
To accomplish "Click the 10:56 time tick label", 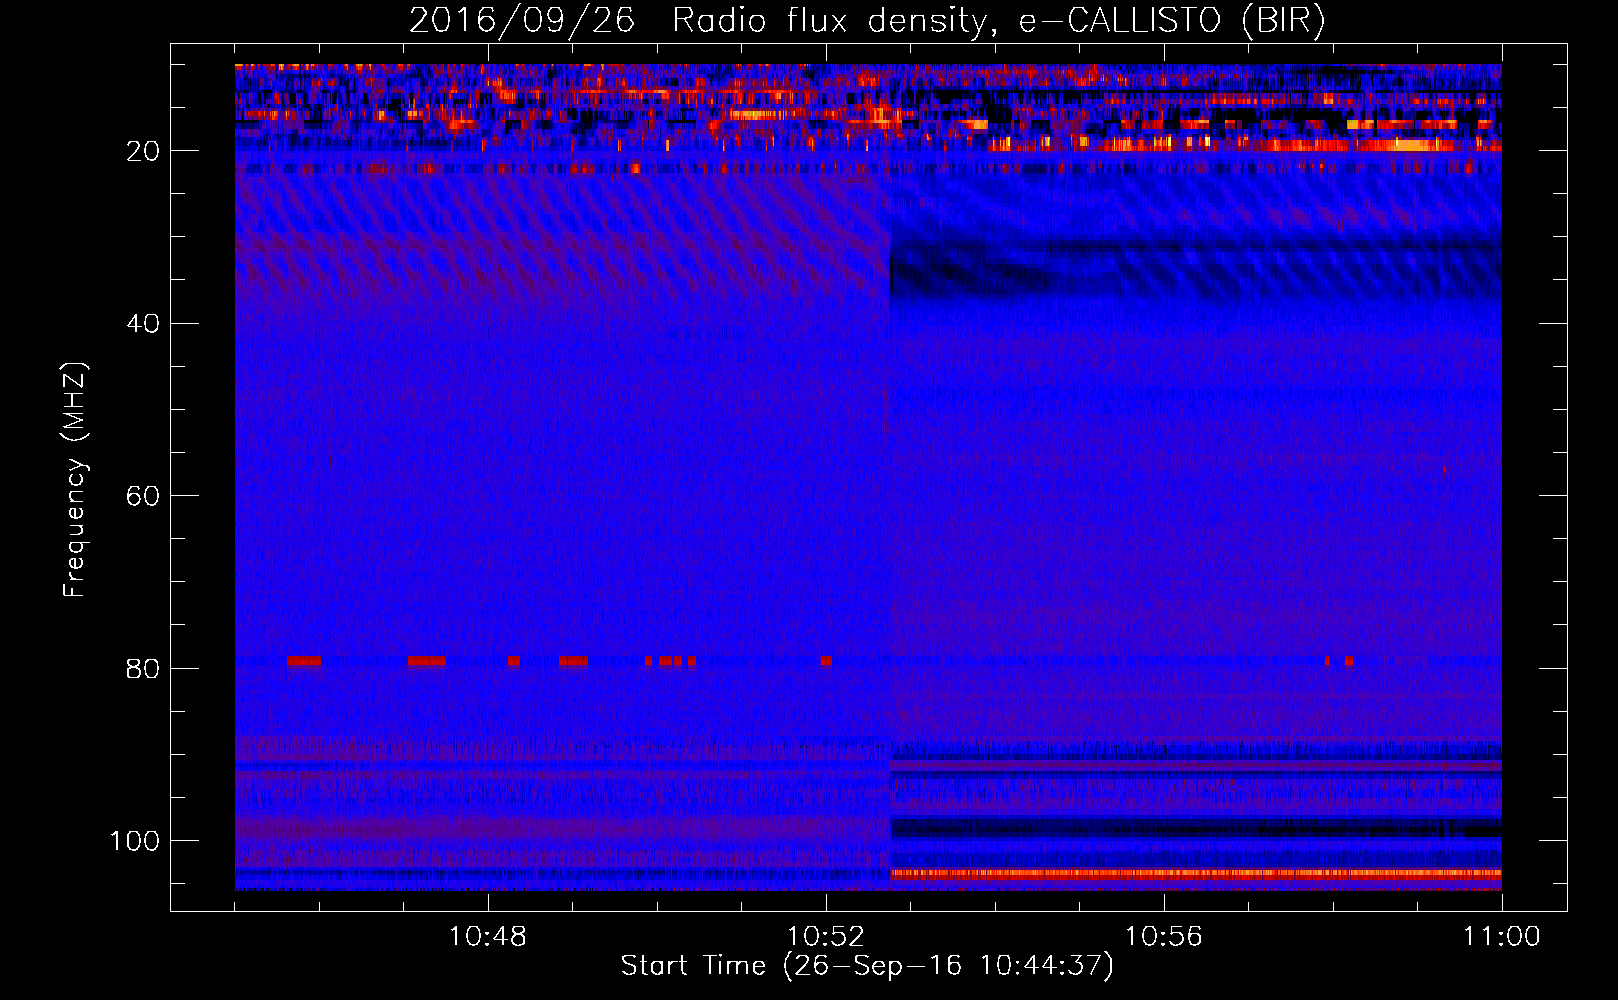I will (x=1164, y=937).
